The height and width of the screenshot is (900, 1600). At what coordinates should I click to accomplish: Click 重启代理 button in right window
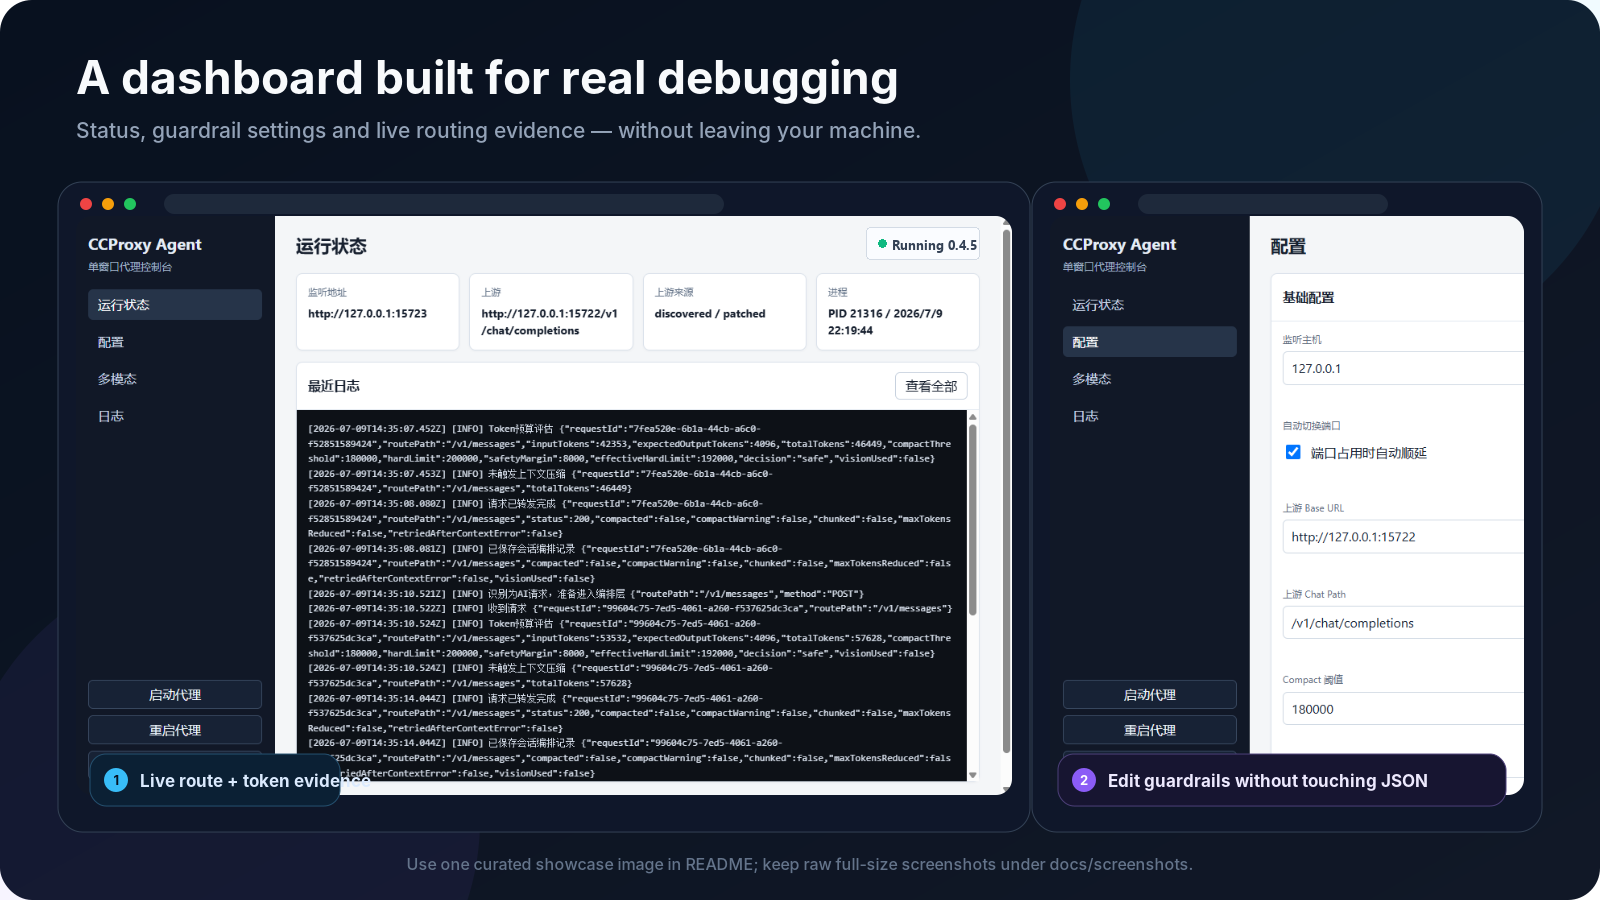[x=1149, y=730]
